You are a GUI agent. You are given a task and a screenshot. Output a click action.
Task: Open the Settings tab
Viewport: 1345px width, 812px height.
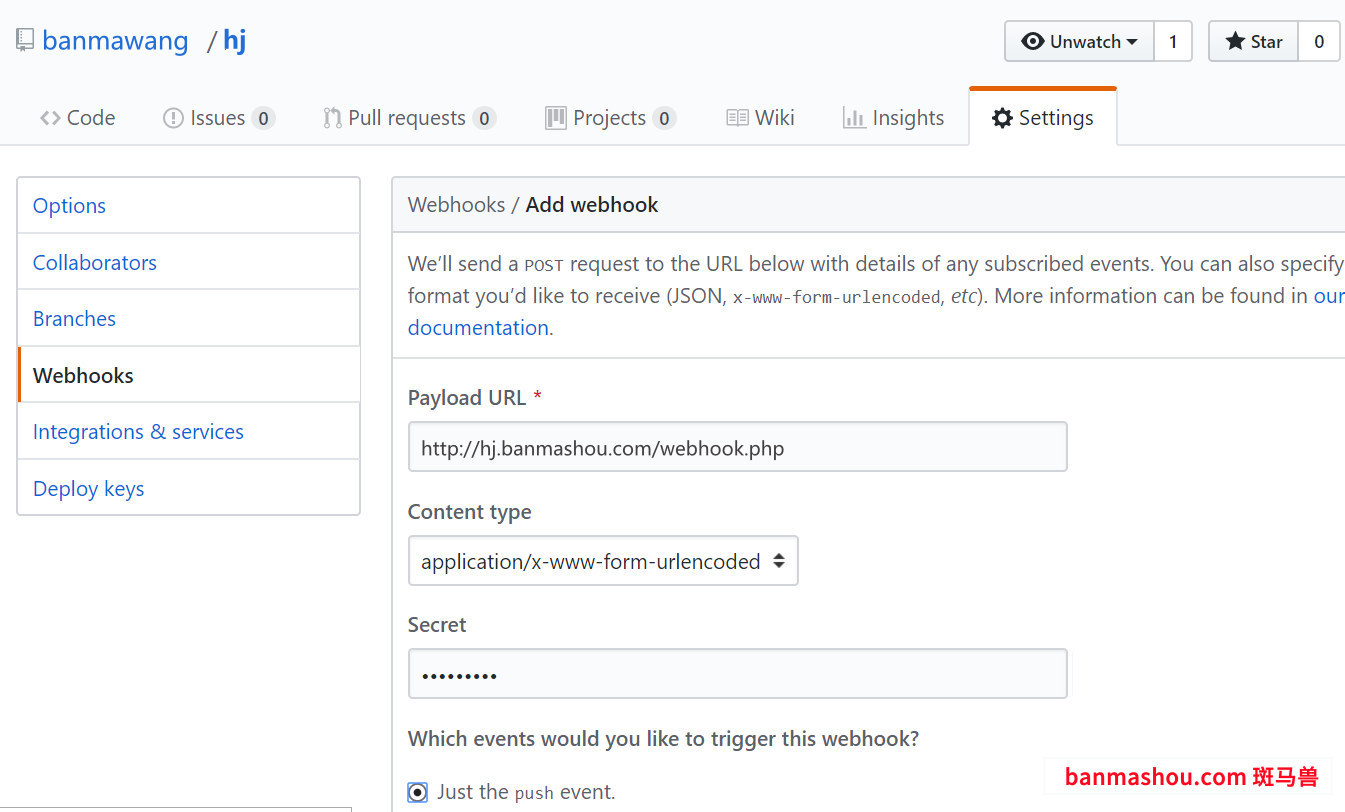click(1043, 118)
